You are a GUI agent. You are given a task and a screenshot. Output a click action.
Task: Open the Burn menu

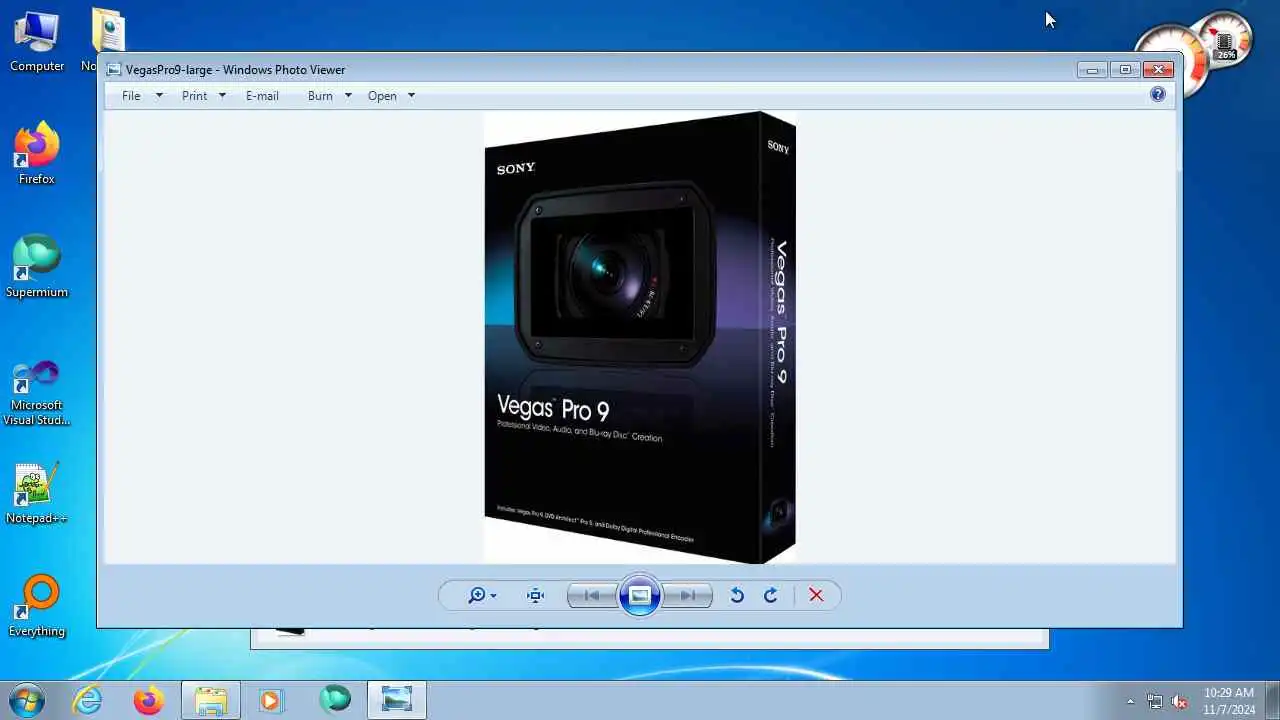(x=320, y=96)
